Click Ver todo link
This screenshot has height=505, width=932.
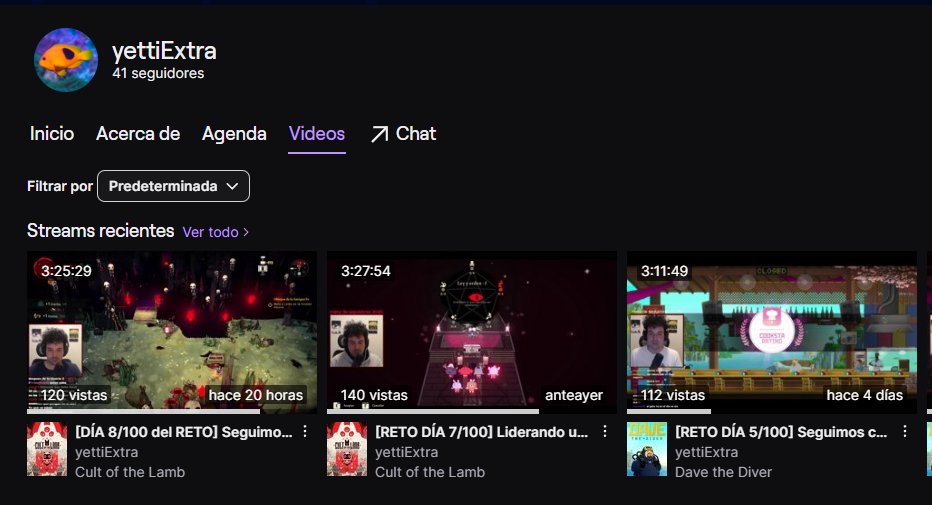pos(210,232)
